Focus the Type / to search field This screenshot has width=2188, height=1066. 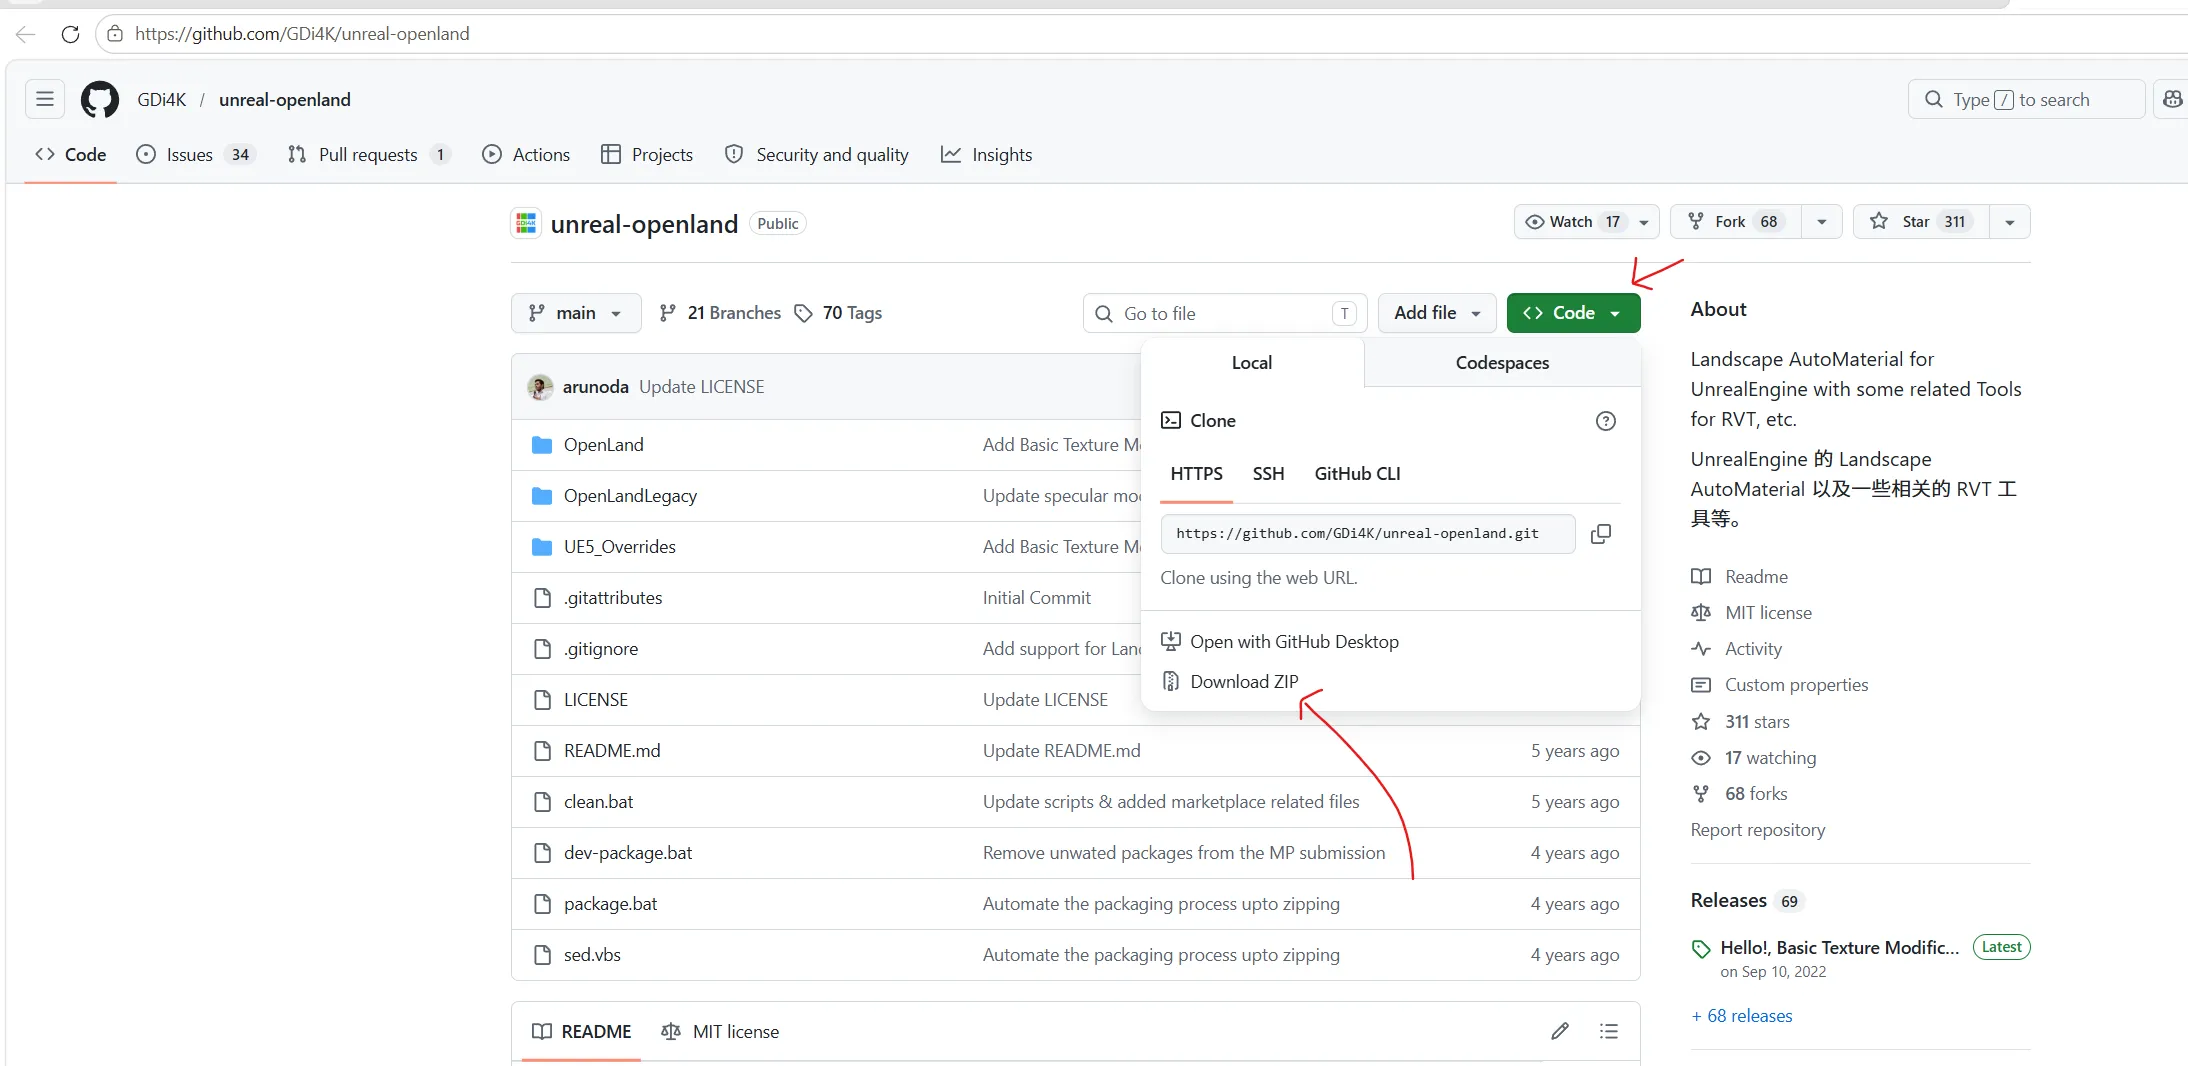2027,99
